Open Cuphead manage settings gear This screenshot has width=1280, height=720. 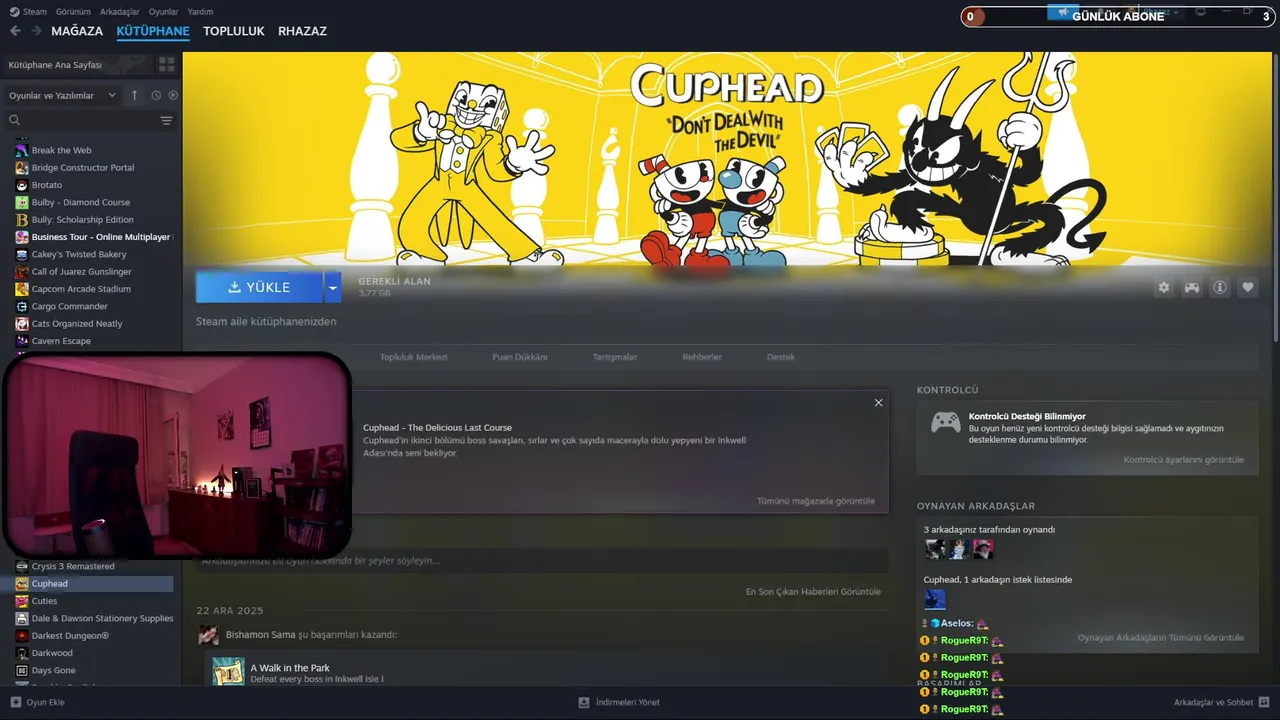(1164, 287)
